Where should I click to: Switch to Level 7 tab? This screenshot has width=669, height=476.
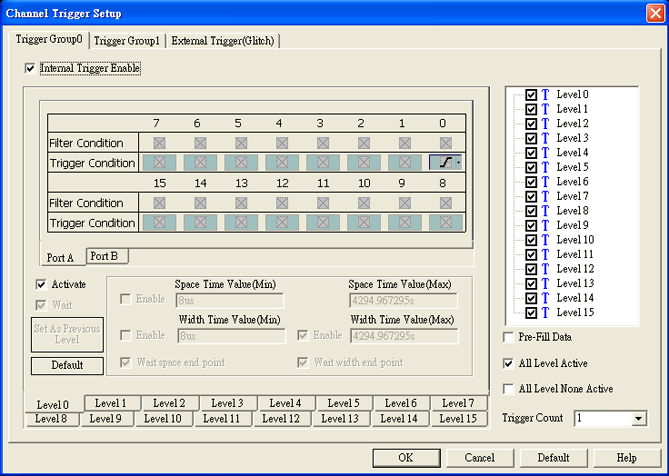tap(458, 403)
